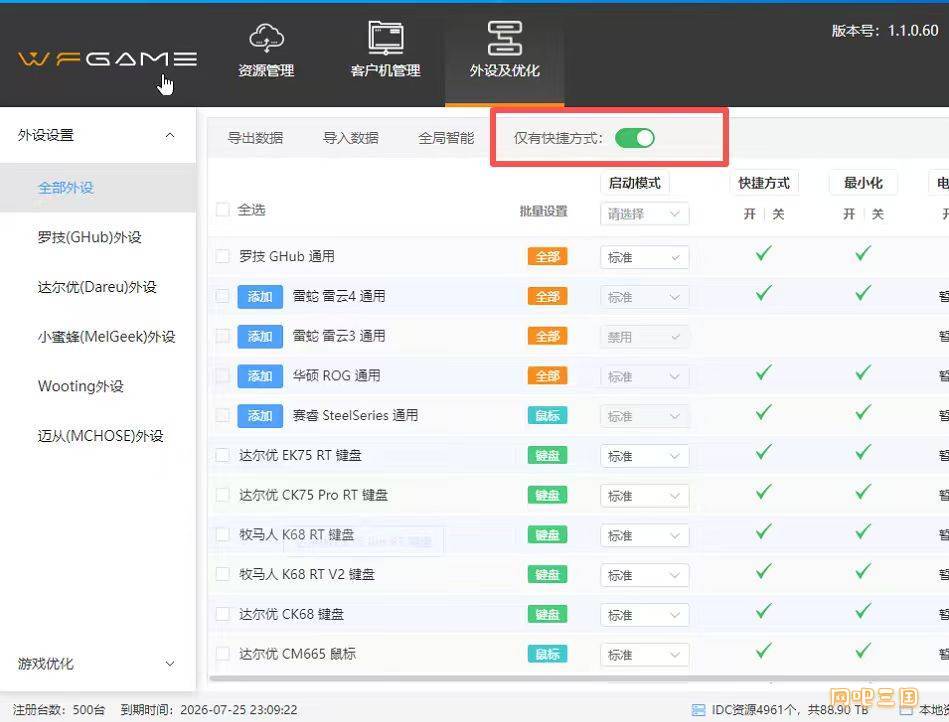
Task: Click the WFGAME logo
Action: [x=107, y=59]
